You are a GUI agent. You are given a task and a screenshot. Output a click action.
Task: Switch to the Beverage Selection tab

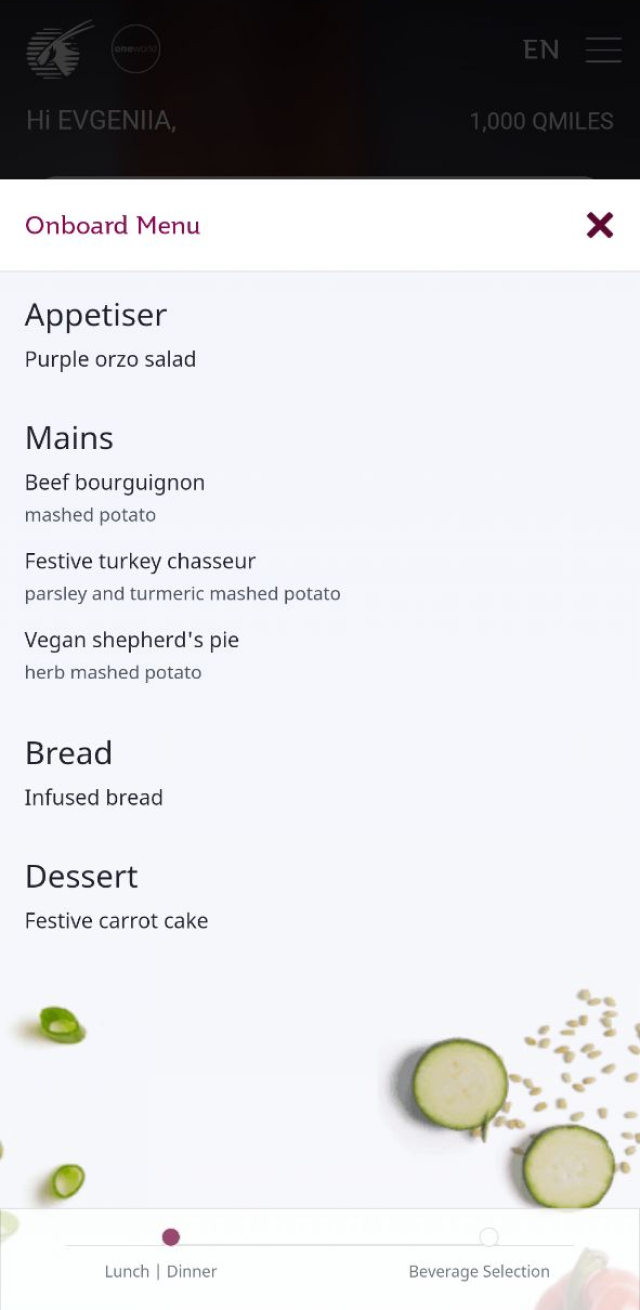tap(479, 1271)
